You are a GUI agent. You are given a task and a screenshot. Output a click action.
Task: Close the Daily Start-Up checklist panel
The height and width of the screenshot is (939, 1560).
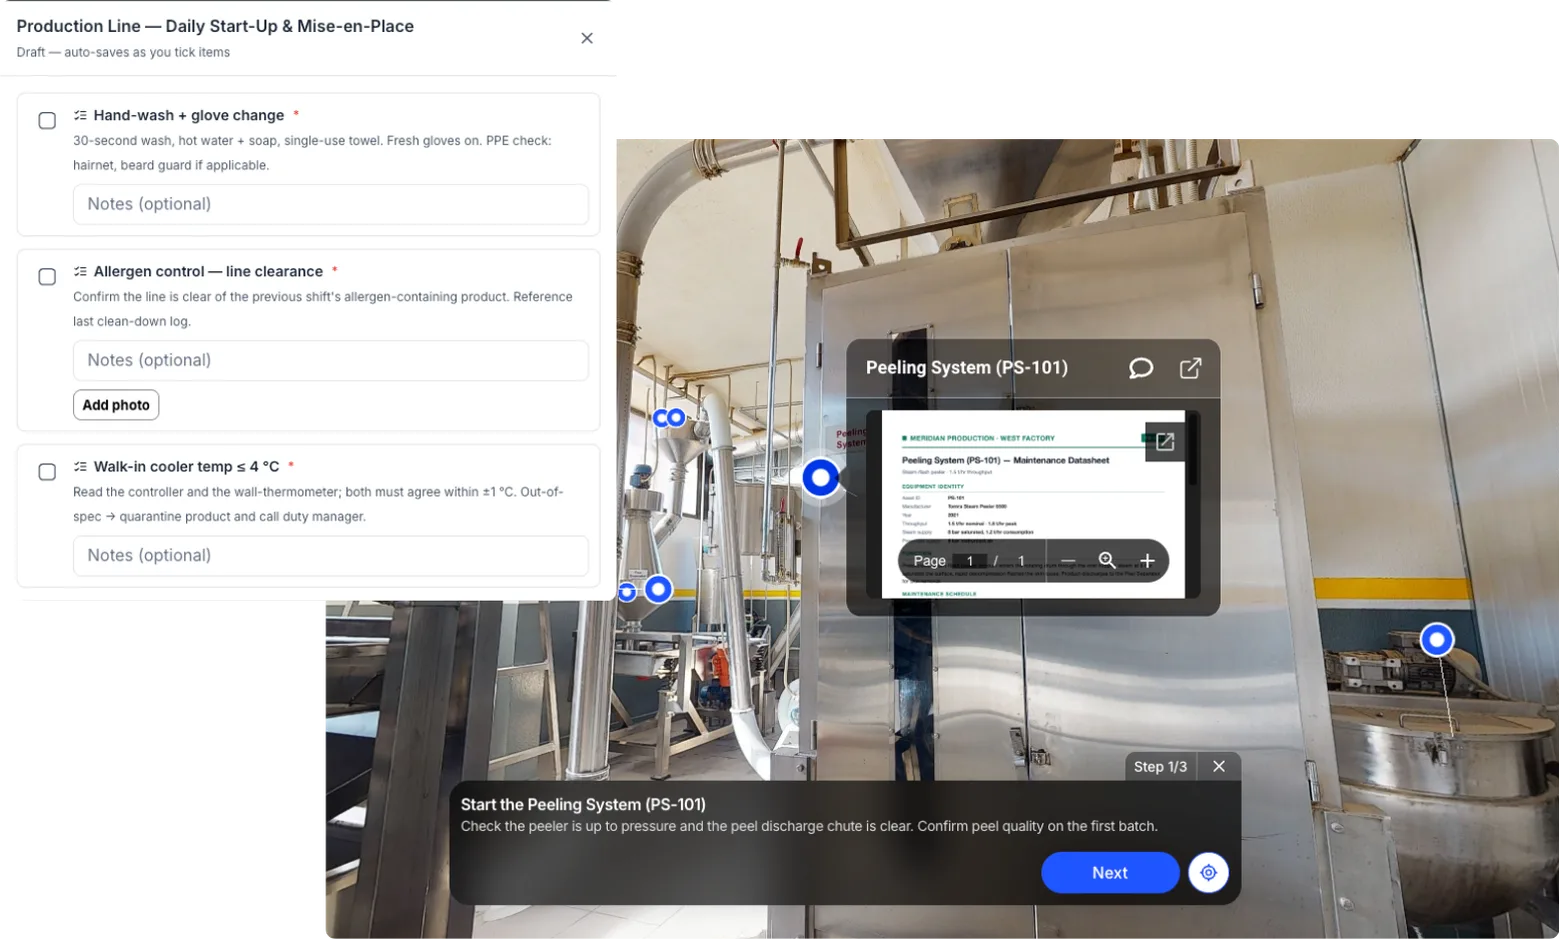[x=587, y=38]
